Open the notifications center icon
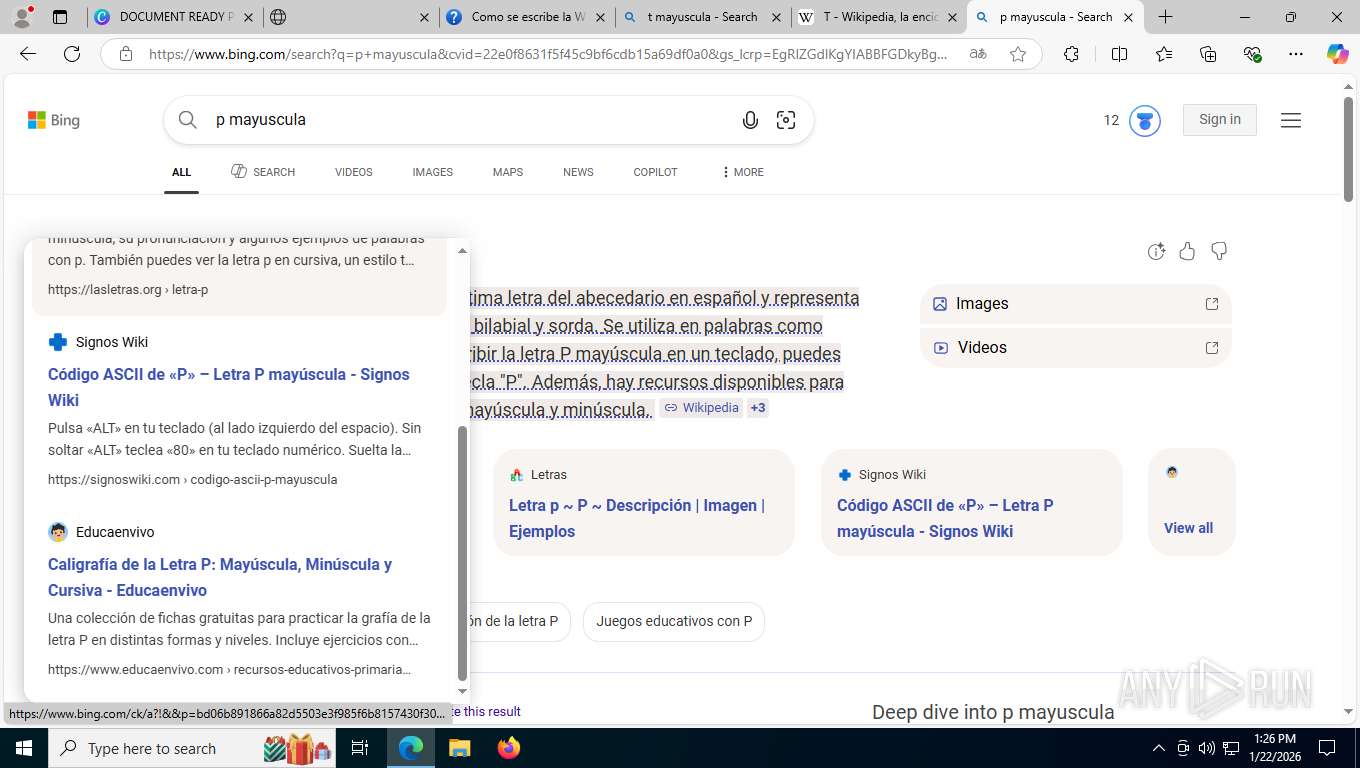Image resolution: width=1360 pixels, height=768 pixels. click(x=1327, y=748)
